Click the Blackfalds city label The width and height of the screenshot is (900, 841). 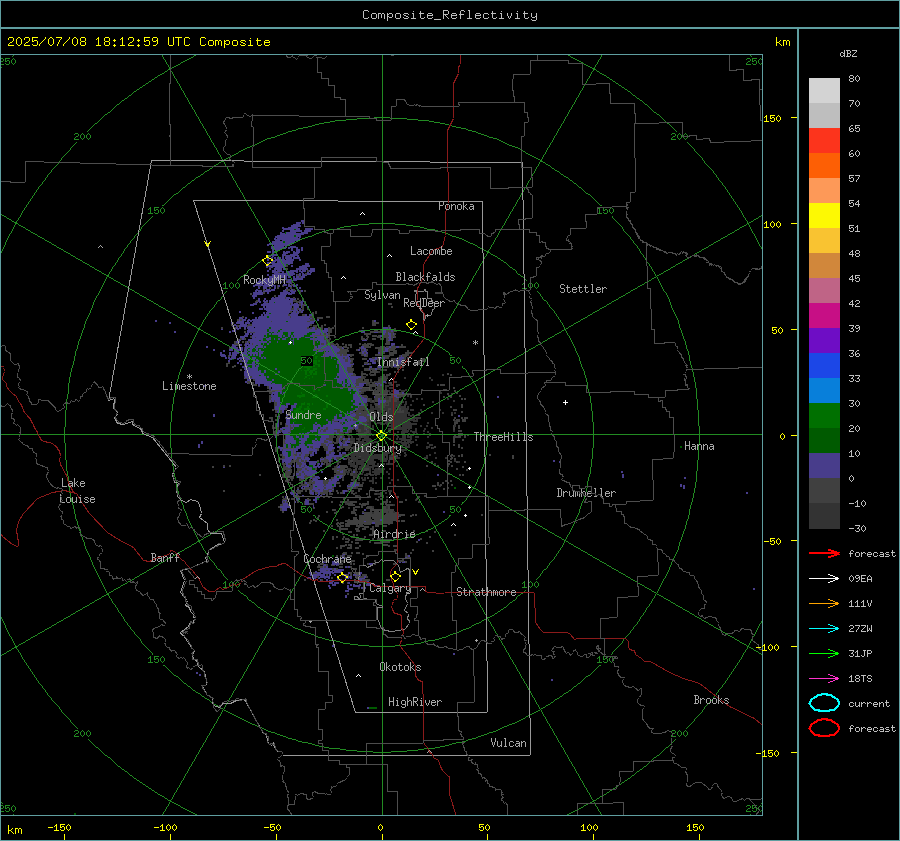[425, 277]
